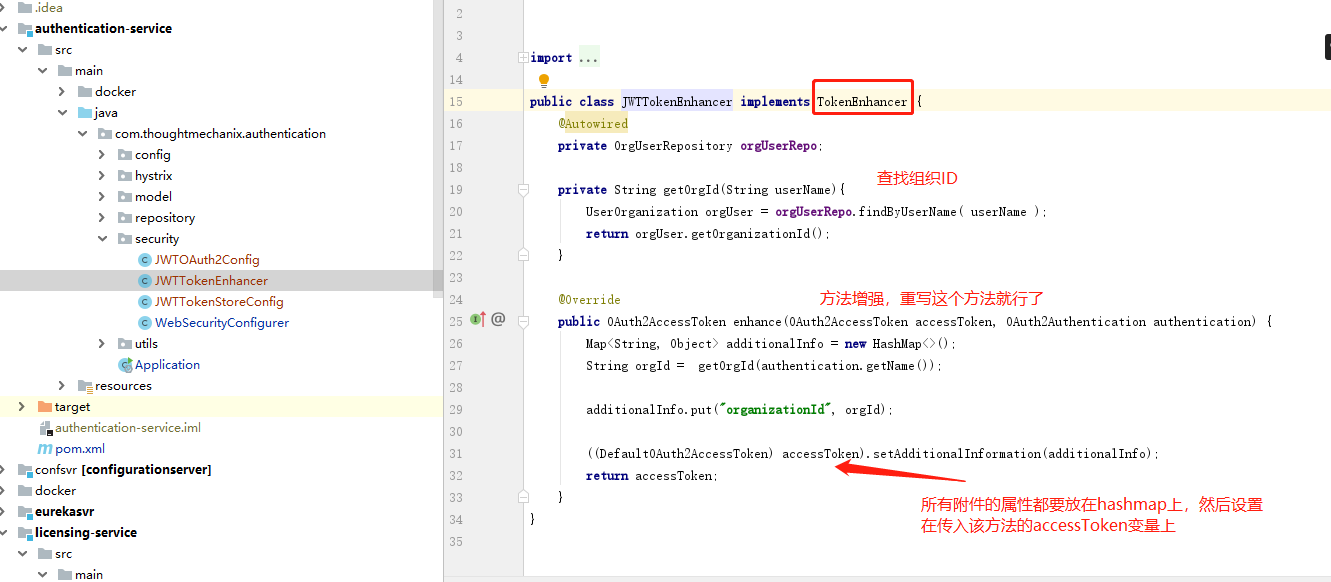1331x582 pixels.
Task: Click the blue java source folder icon
Action: pos(84,113)
